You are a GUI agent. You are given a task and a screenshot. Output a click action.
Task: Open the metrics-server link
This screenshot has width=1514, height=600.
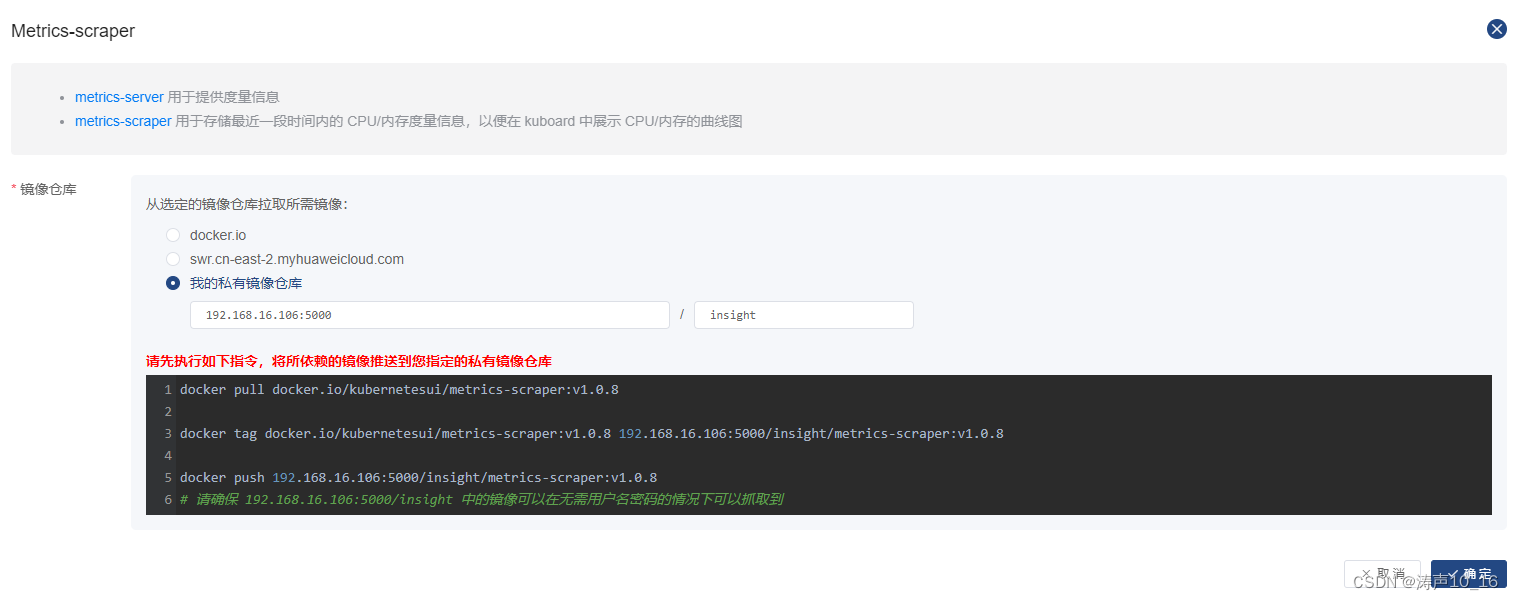(x=119, y=97)
